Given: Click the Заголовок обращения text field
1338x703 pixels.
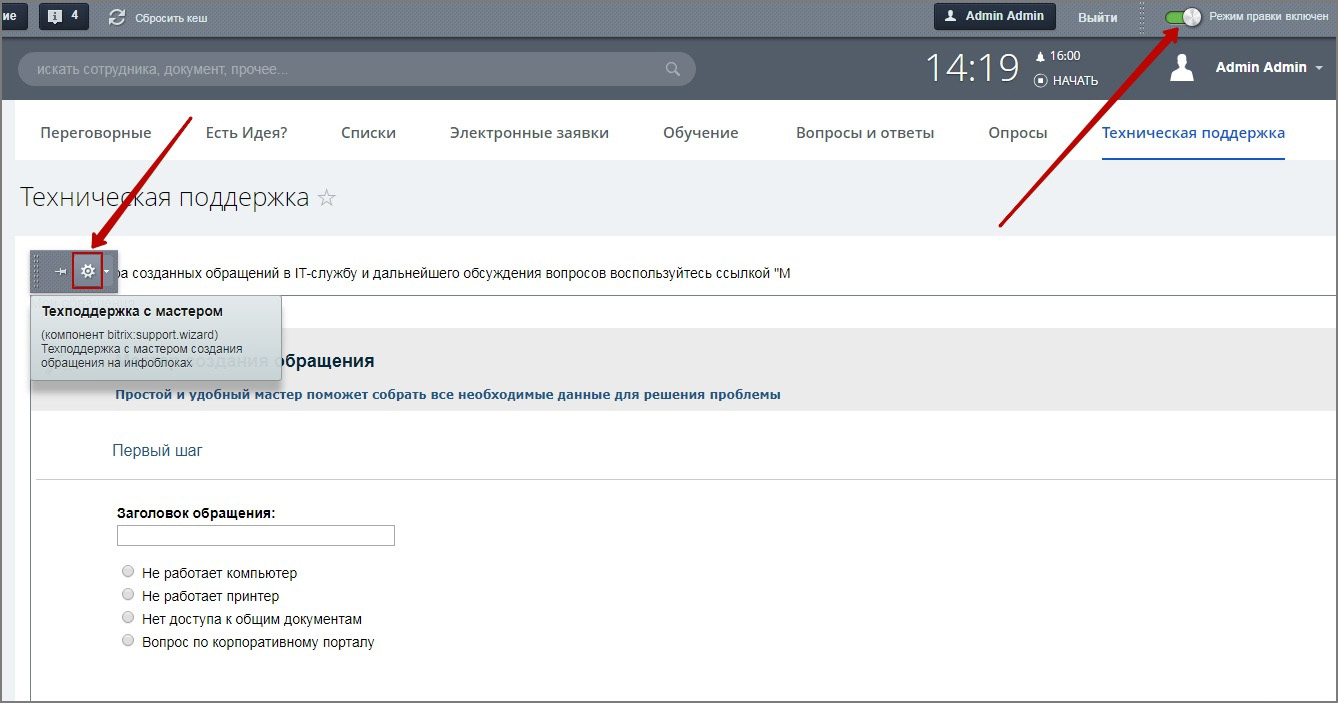Looking at the screenshot, I should point(256,536).
